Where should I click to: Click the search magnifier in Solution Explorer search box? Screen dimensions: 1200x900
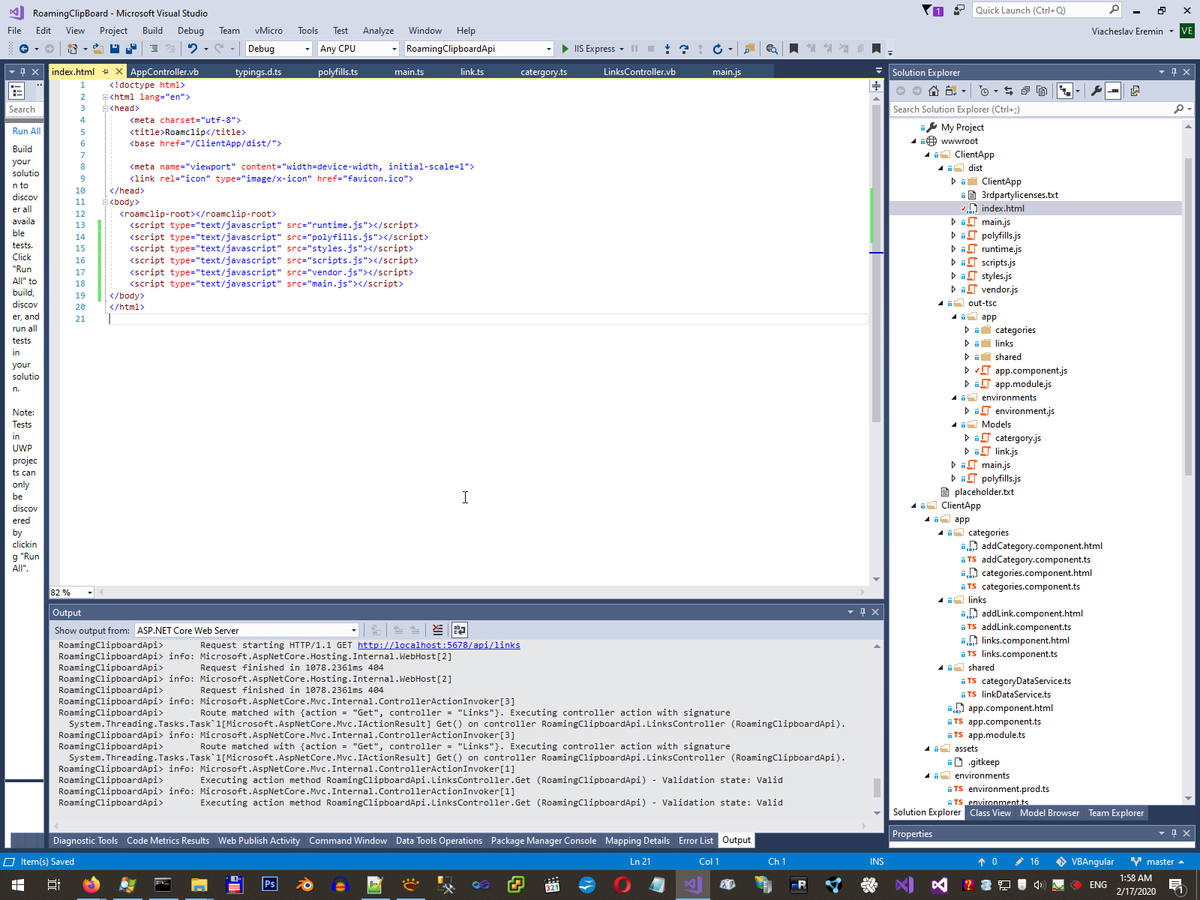[x=1180, y=109]
